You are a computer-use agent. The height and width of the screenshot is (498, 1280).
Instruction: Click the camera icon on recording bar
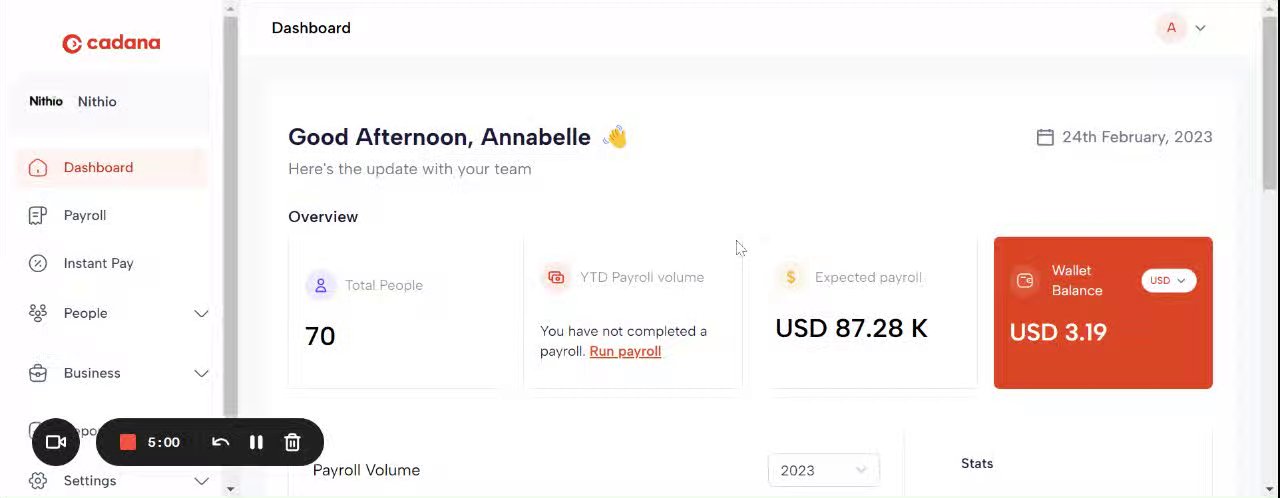click(x=56, y=442)
